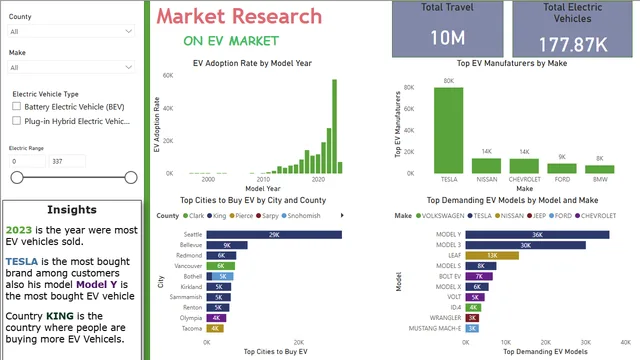Click the TESLA 80K manufacturer bar

[x=449, y=130]
